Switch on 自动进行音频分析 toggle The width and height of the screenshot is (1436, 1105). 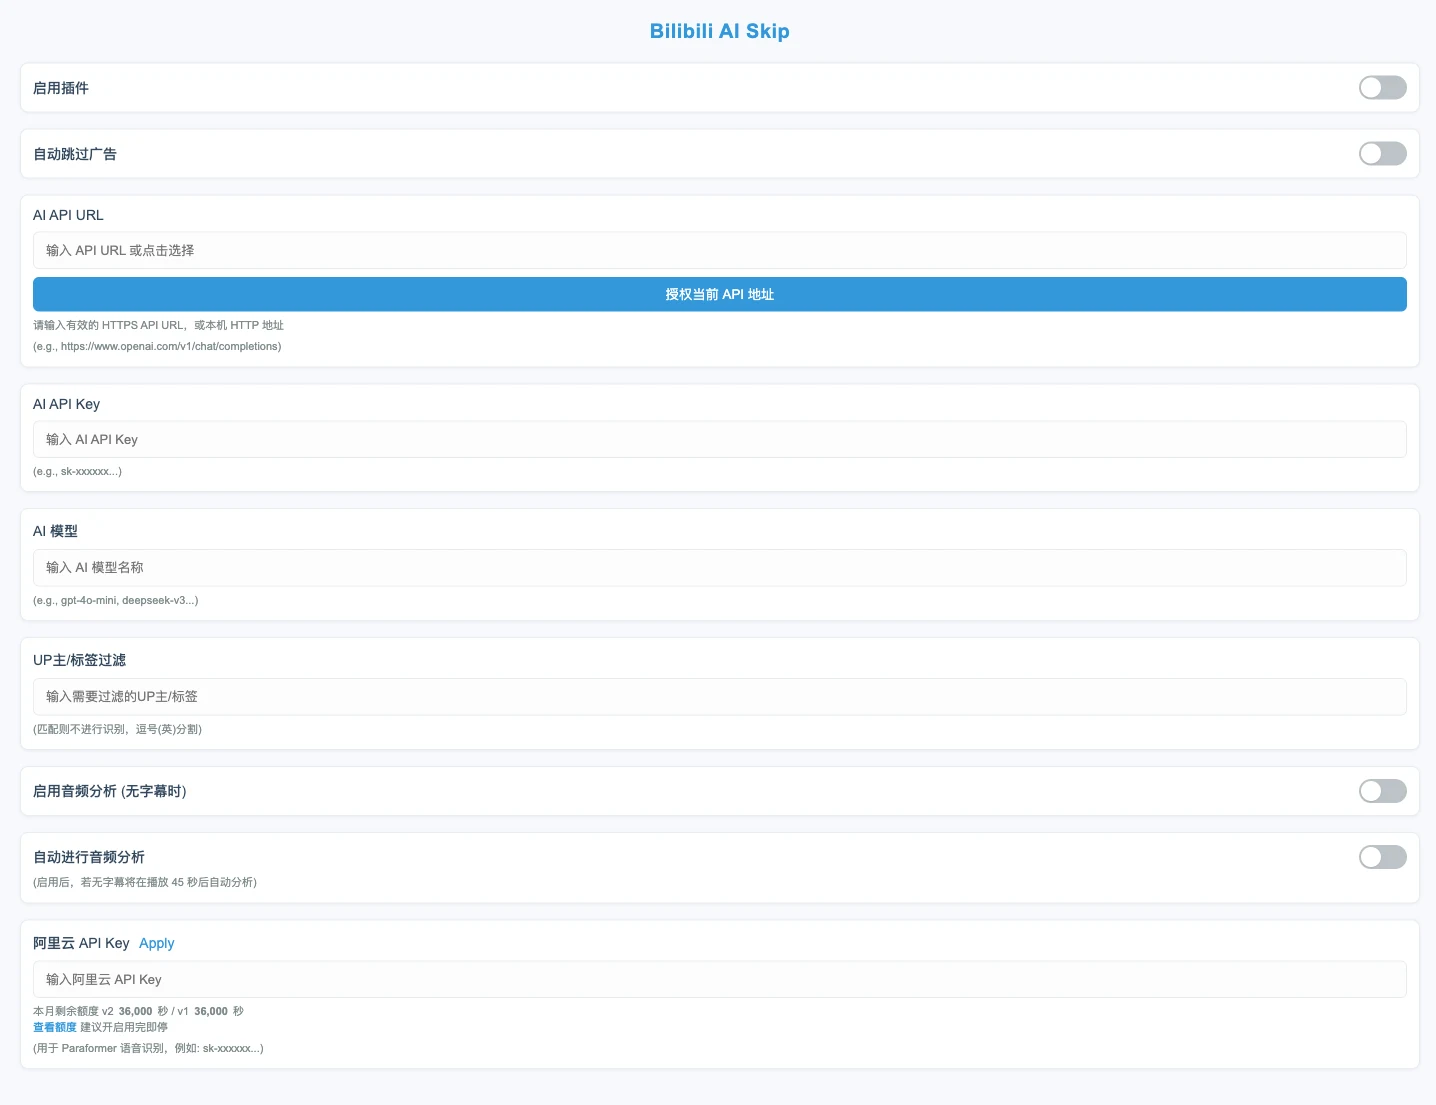pos(1382,857)
